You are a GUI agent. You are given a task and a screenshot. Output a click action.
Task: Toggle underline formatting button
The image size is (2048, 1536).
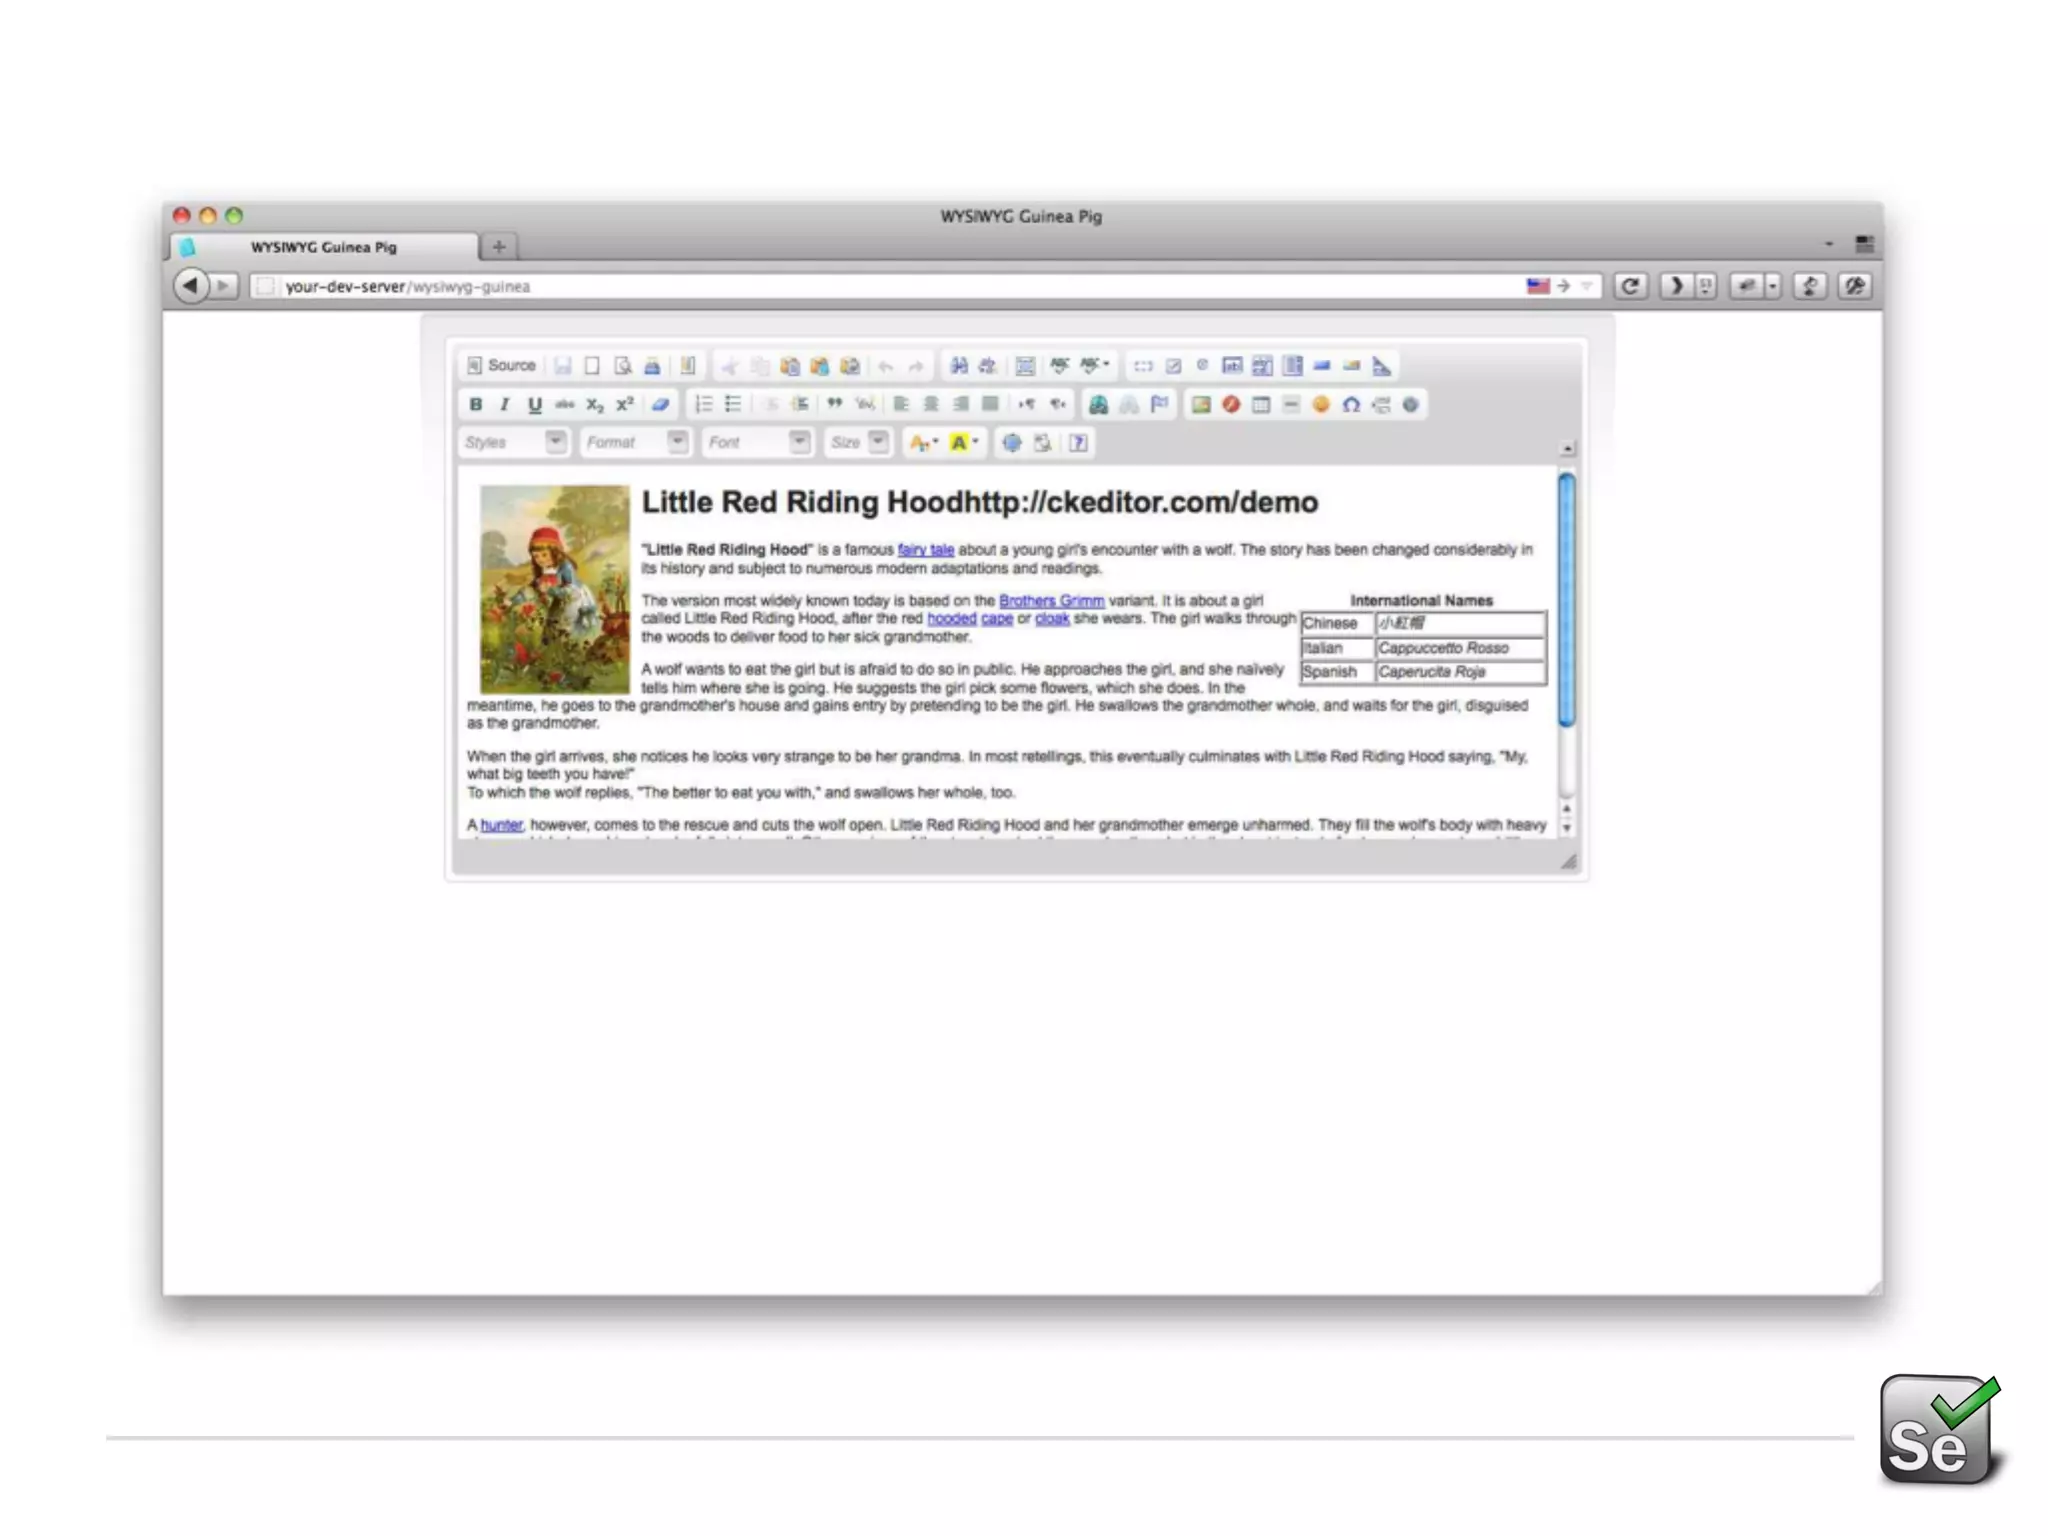click(535, 404)
